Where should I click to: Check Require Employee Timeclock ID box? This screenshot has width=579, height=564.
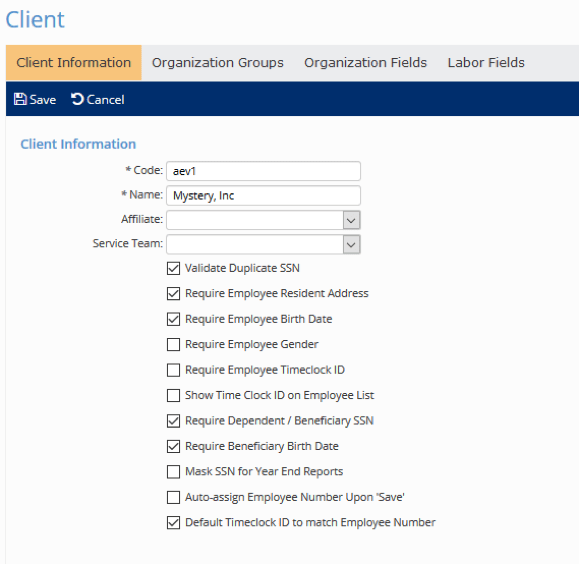(174, 370)
